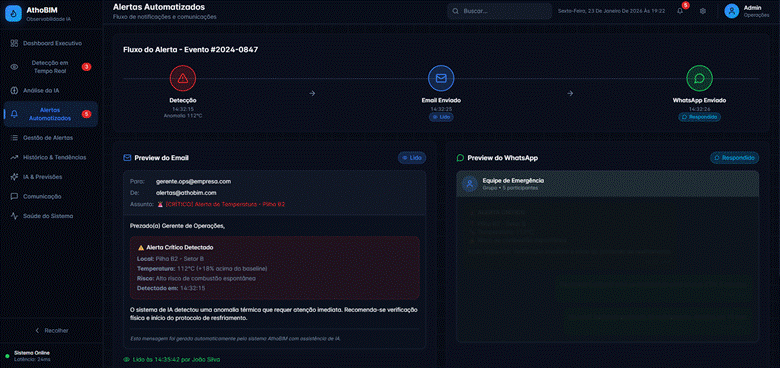Click the trend icon beside Histórico & Tendências
Image resolution: width=780 pixels, height=368 pixels.
pos(14,157)
